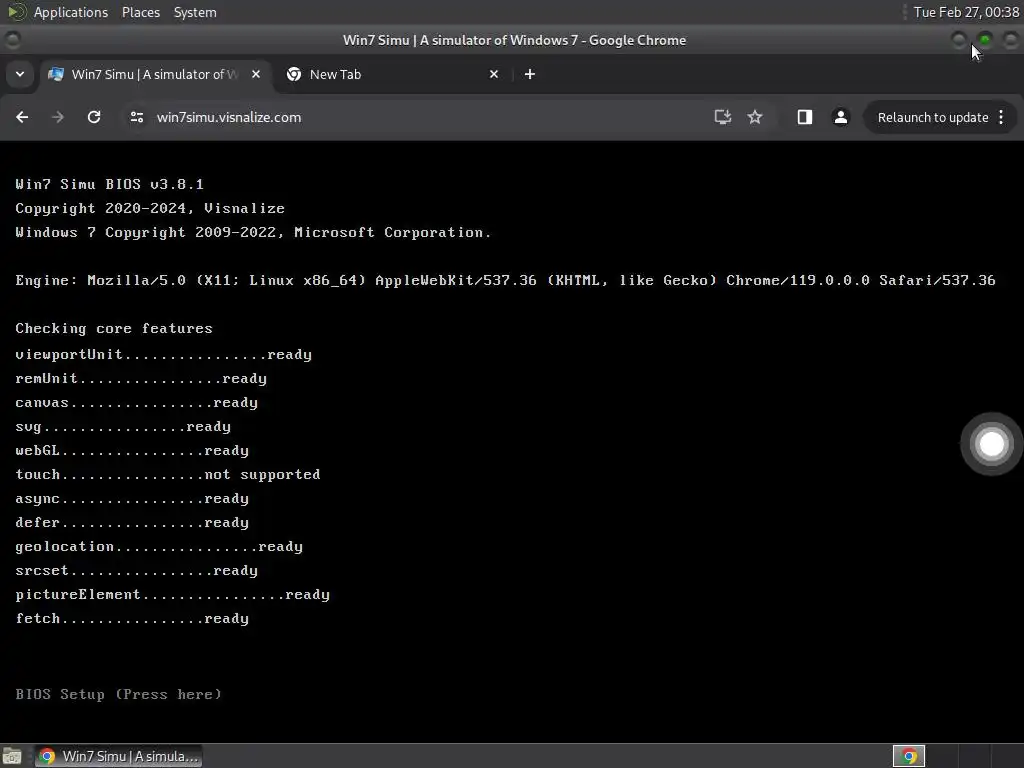
Task: Click the floating white circular button
Action: (991, 444)
